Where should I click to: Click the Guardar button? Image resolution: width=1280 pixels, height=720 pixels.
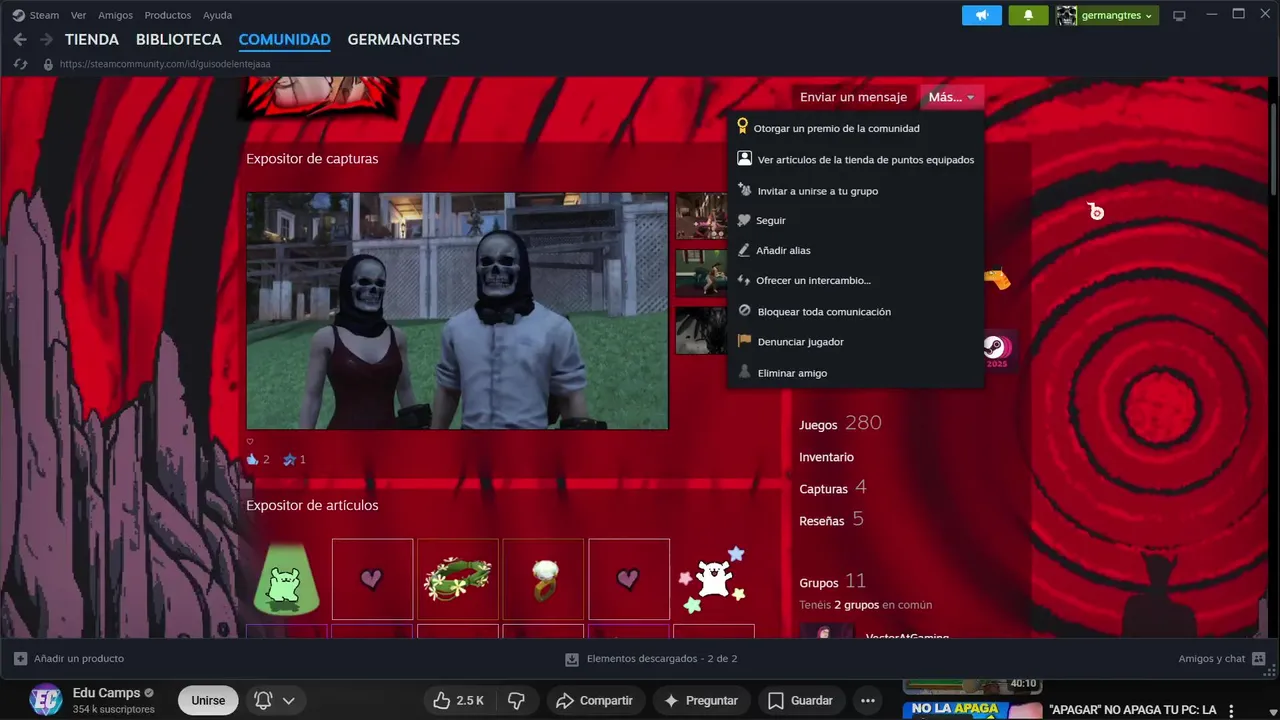click(x=800, y=700)
